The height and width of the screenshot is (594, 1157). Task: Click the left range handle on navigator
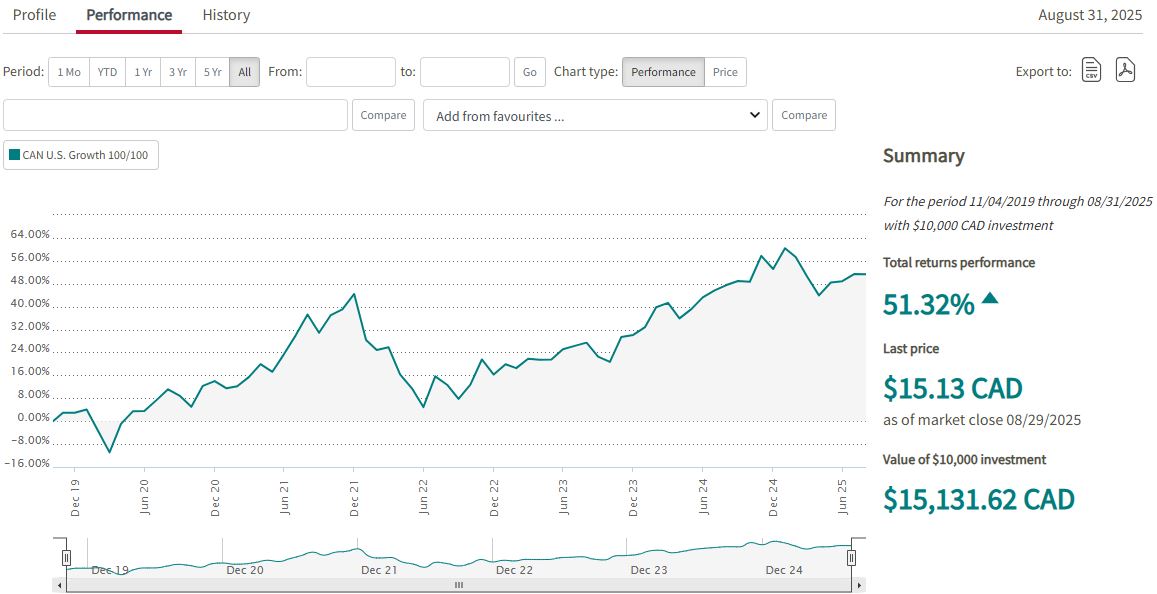(67, 557)
